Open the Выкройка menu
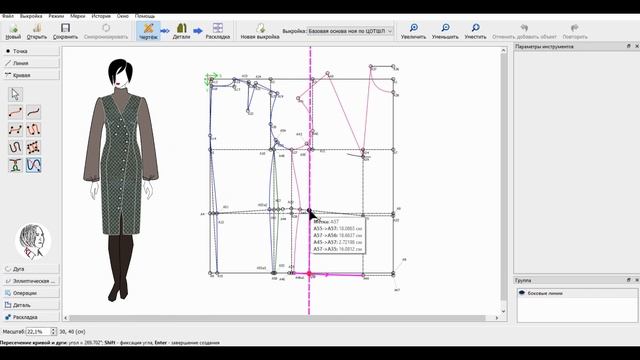640x360 pixels. point(31,16)
